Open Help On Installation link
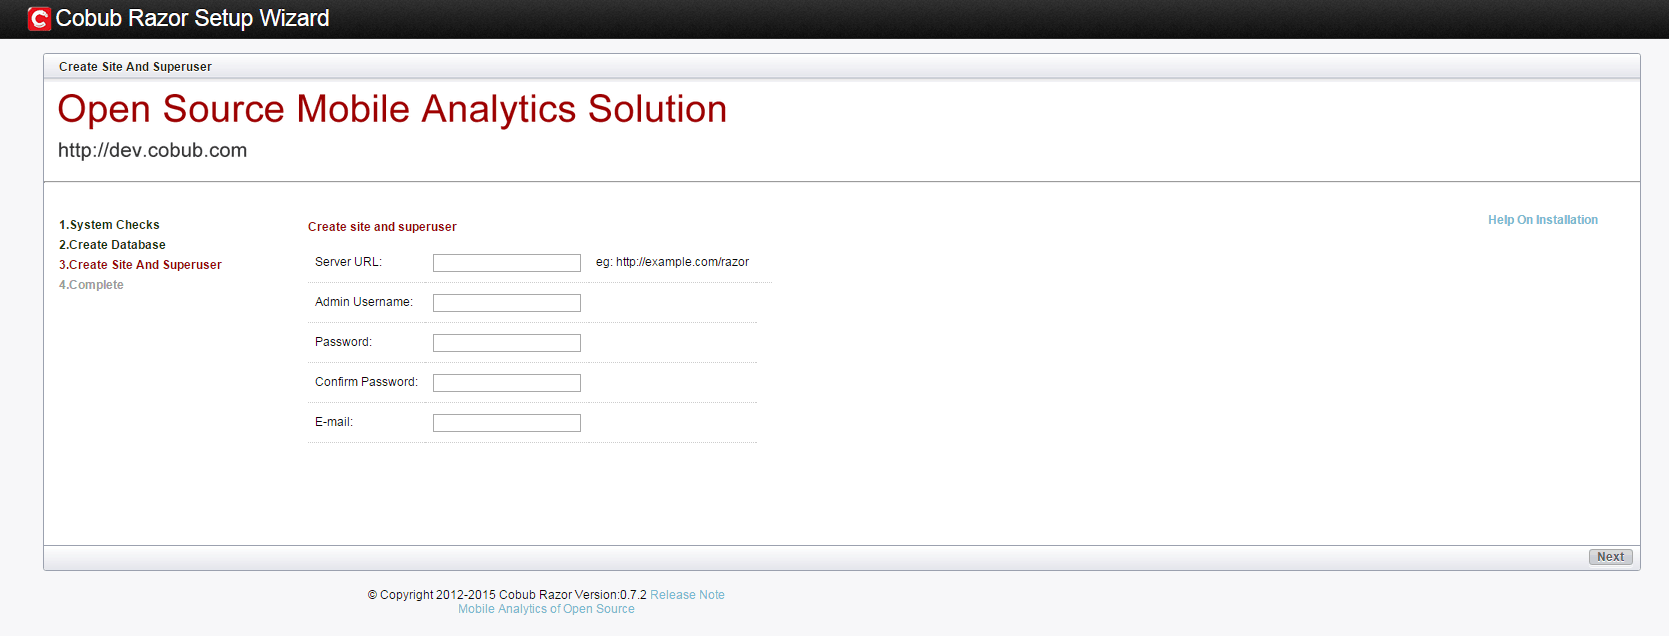1669x636 pixels. (1542, 220)
